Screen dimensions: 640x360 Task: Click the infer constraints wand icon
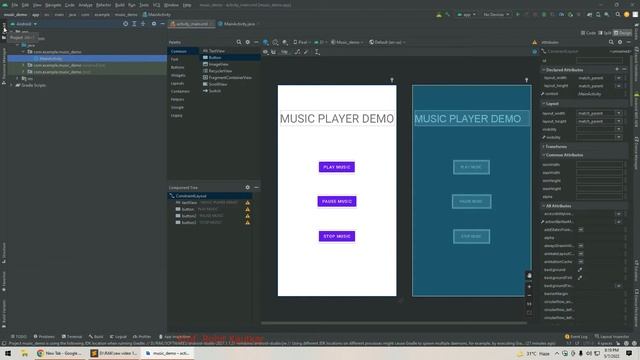coord(306,52)
